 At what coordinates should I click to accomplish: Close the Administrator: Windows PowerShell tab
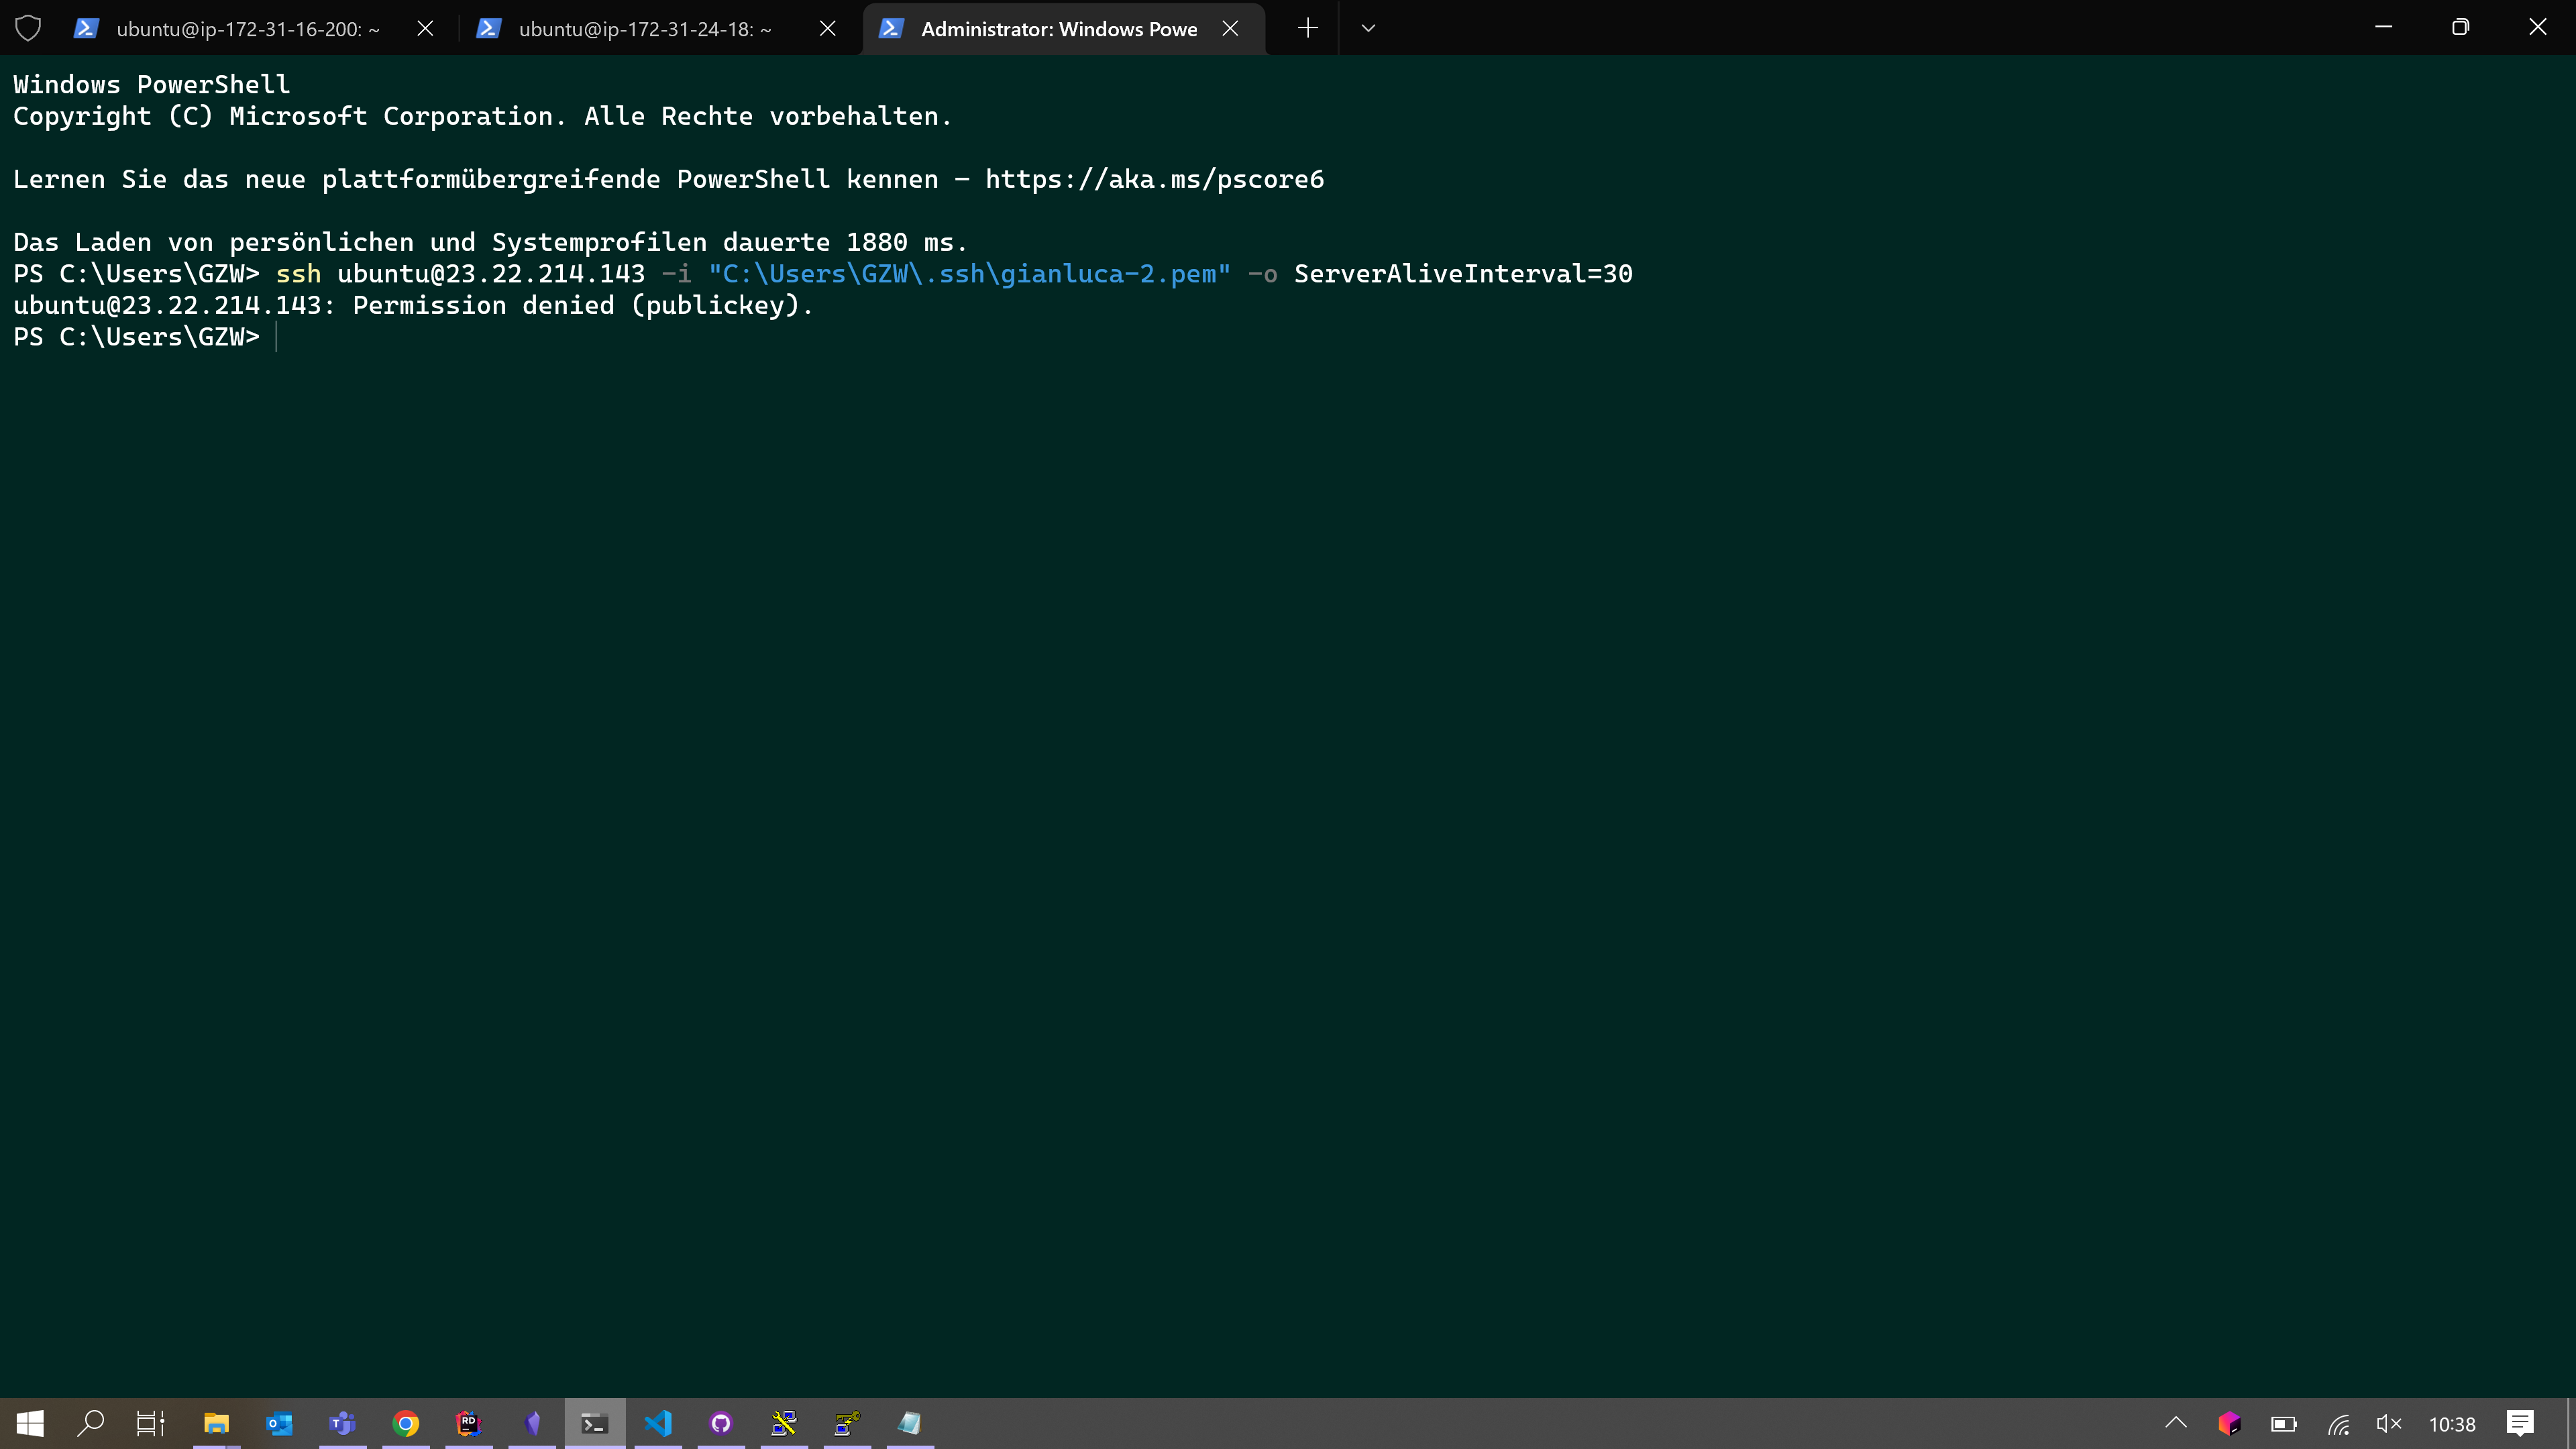(1230, 29)
